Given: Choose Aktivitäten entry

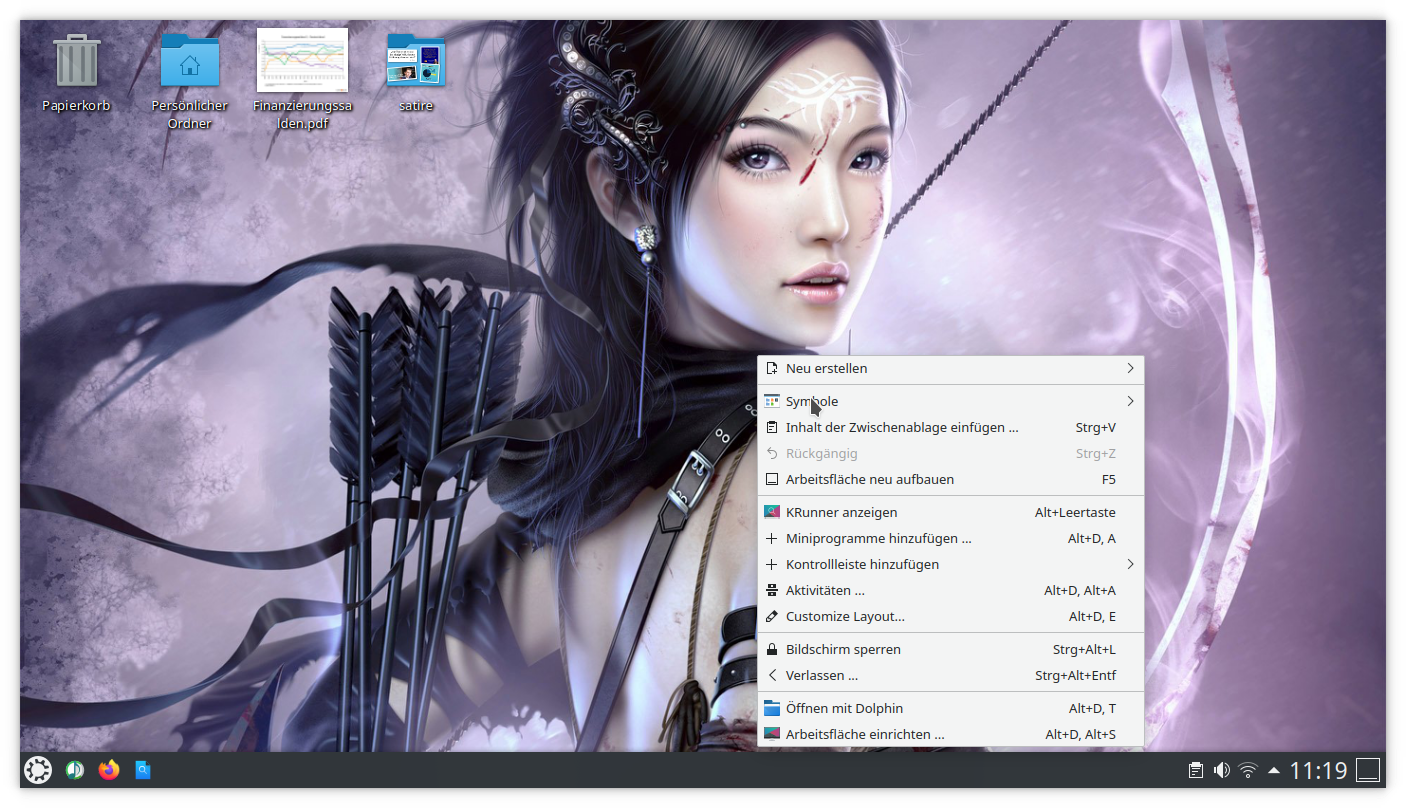Looking at the screenshot, I should tap(950, 590).
